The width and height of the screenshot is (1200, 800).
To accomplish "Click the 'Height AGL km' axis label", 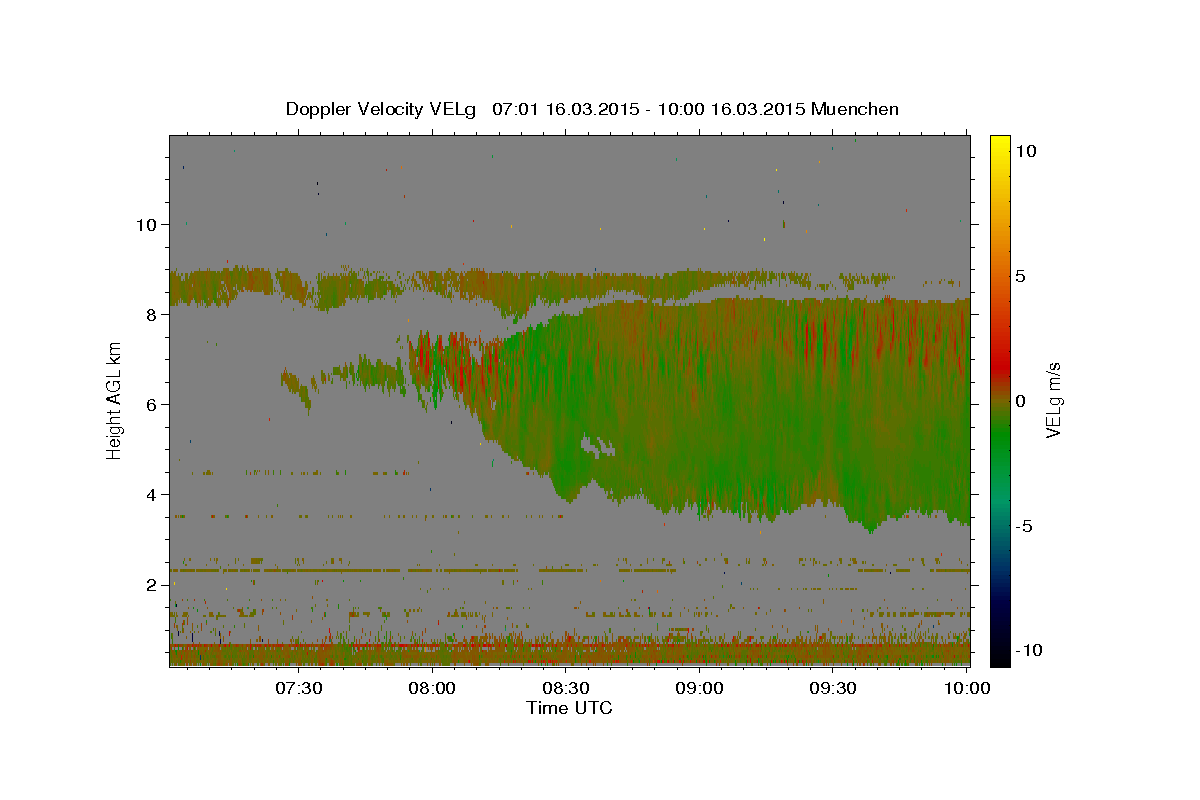I will coord(114,402).
